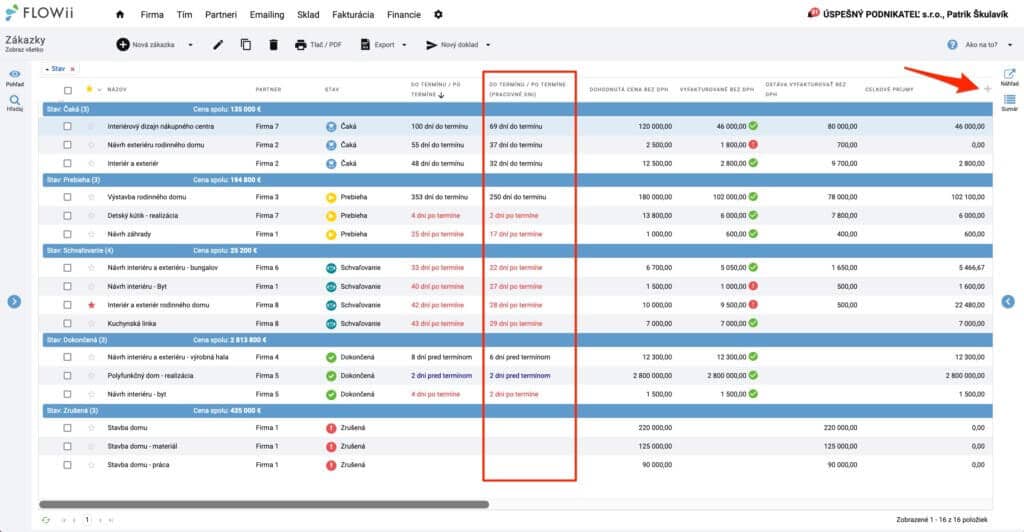The height and width of the screenshot is (532, 1024).
Task: Open the Ako na to? dropdown arrow
Action: 1010,45
